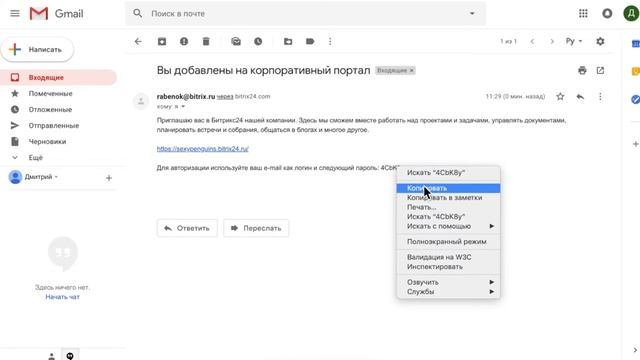The width and height of the screenshot is (640, 360).
Task: Expand search options dropdown arrow
Action: point(472,13)
